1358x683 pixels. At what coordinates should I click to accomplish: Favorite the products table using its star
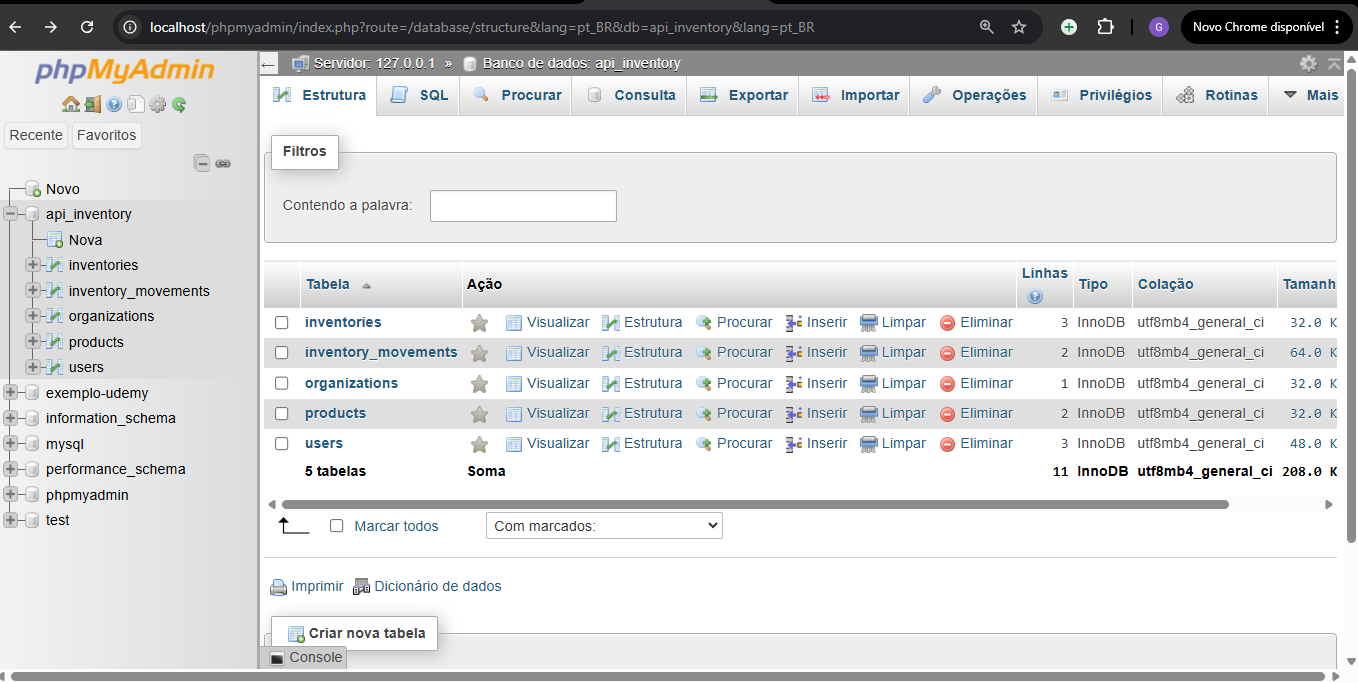(479, 413)
